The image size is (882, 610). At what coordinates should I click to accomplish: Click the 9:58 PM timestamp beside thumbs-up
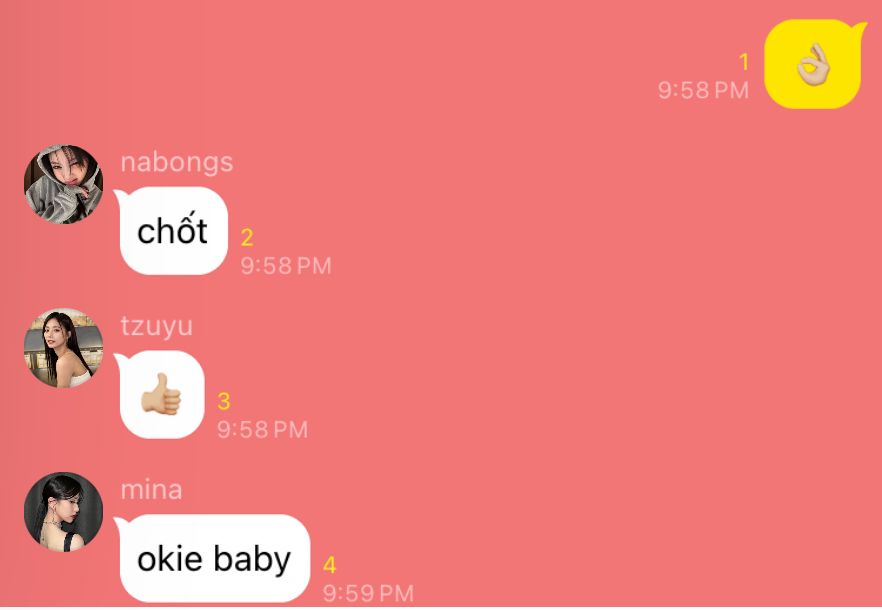[x=263, y=429]
